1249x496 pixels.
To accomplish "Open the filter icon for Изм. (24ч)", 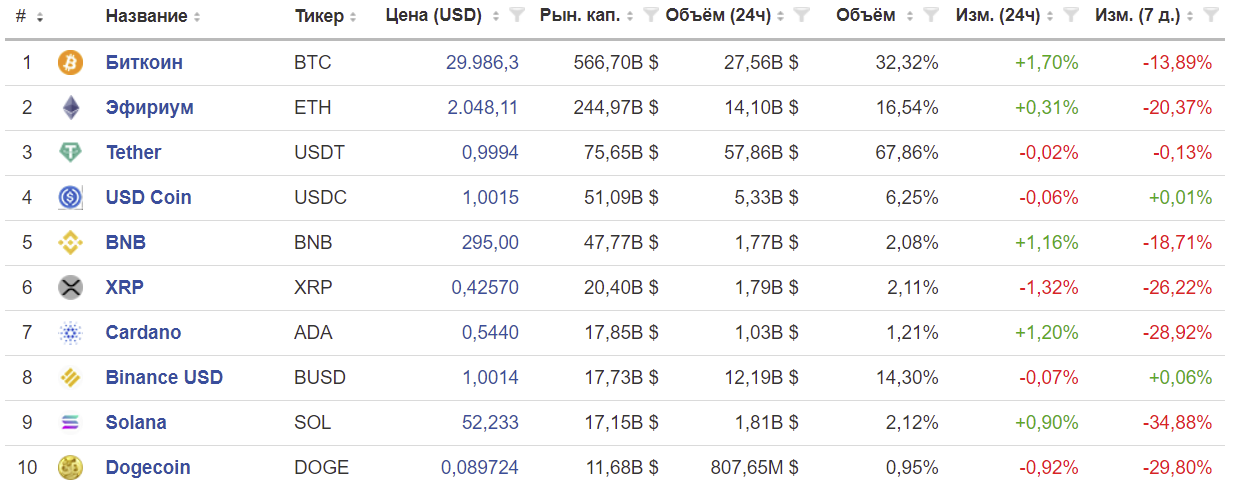I will (x=1071, y=15).
